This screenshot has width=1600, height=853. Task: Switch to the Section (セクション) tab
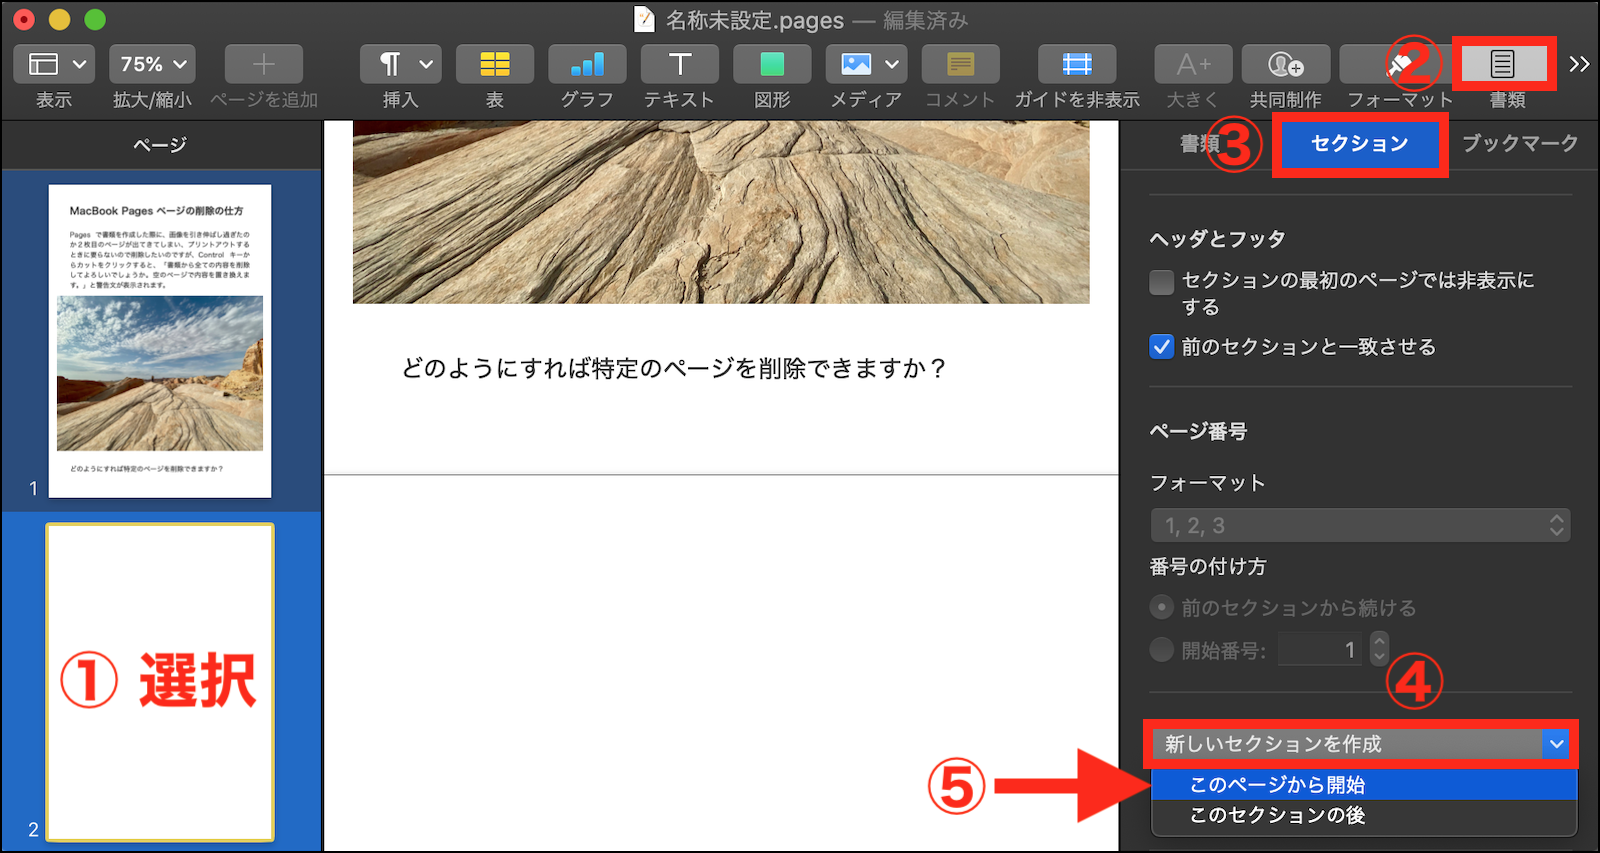pyautogui.click(x=1359, y=144)
